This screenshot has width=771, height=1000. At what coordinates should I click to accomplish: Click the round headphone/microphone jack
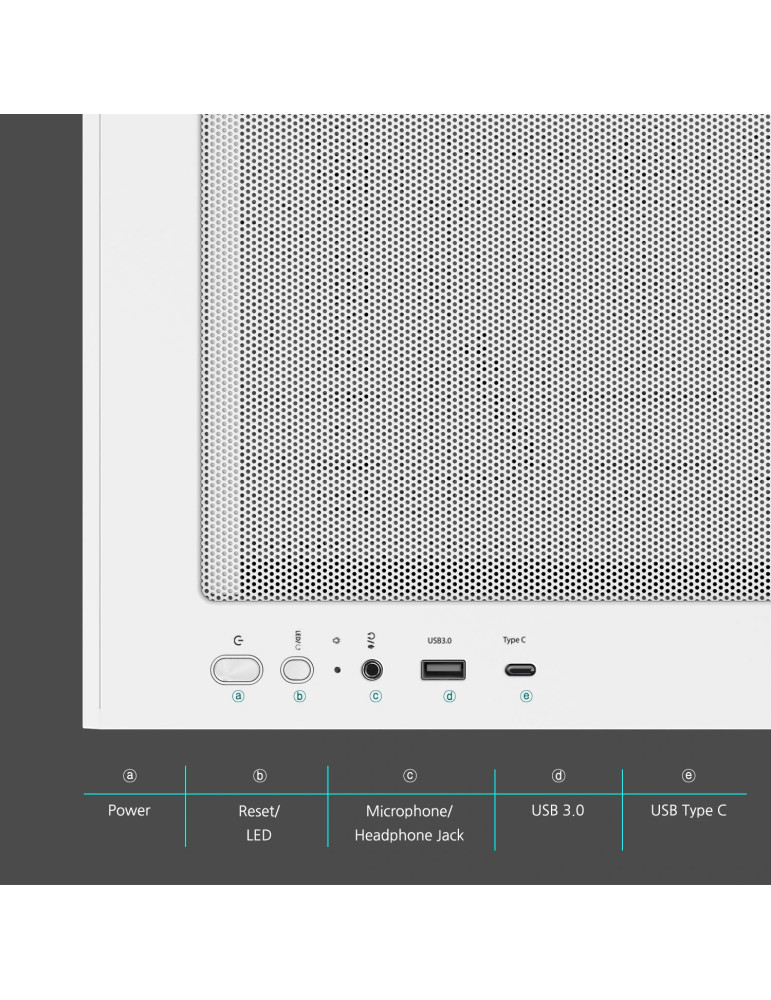click(x=375, y=669)
